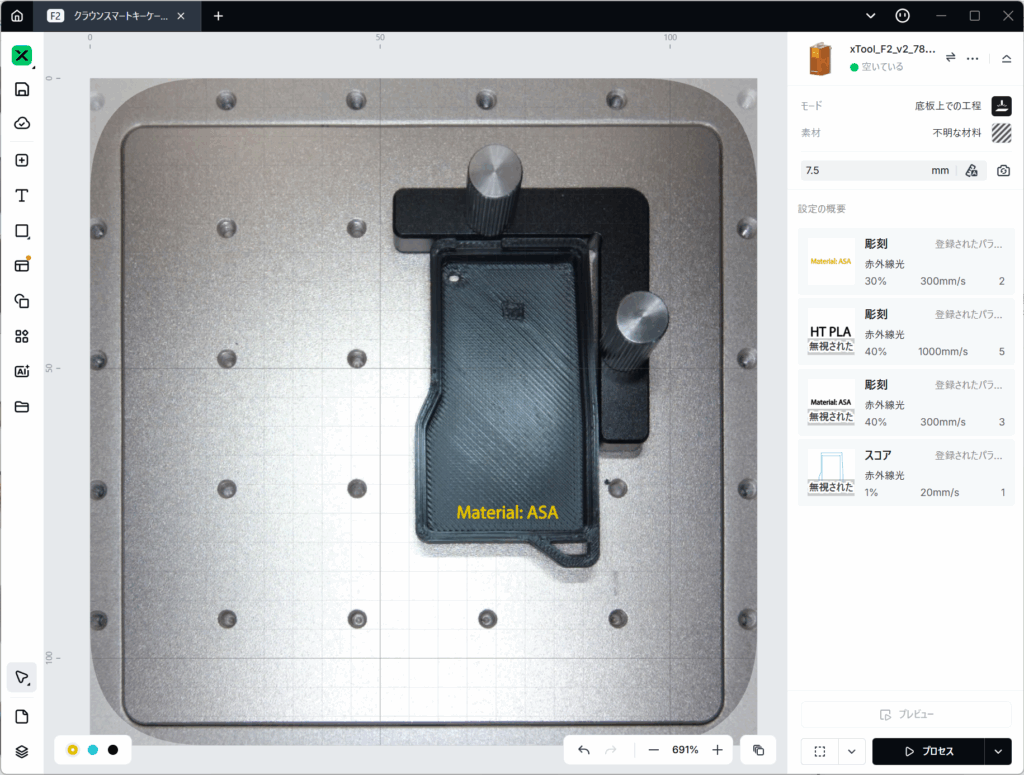Open the Layers panel icon
The height and width of the screenshot is (775, 1024).
22,751
